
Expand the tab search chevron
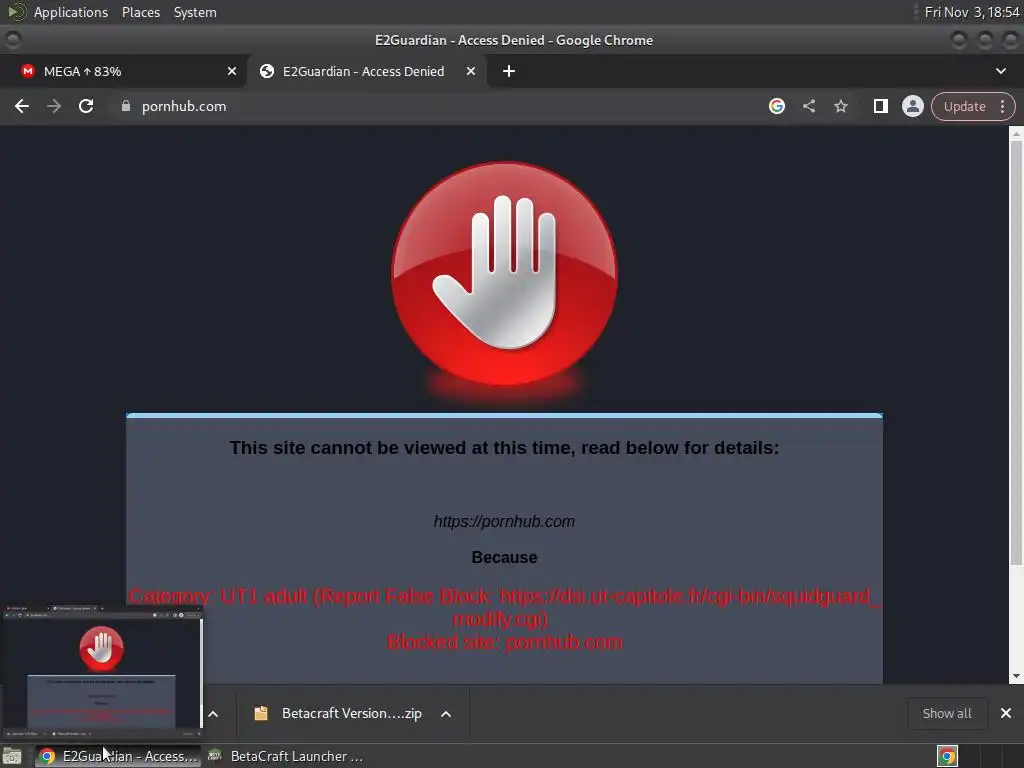tap(1000, 71)
